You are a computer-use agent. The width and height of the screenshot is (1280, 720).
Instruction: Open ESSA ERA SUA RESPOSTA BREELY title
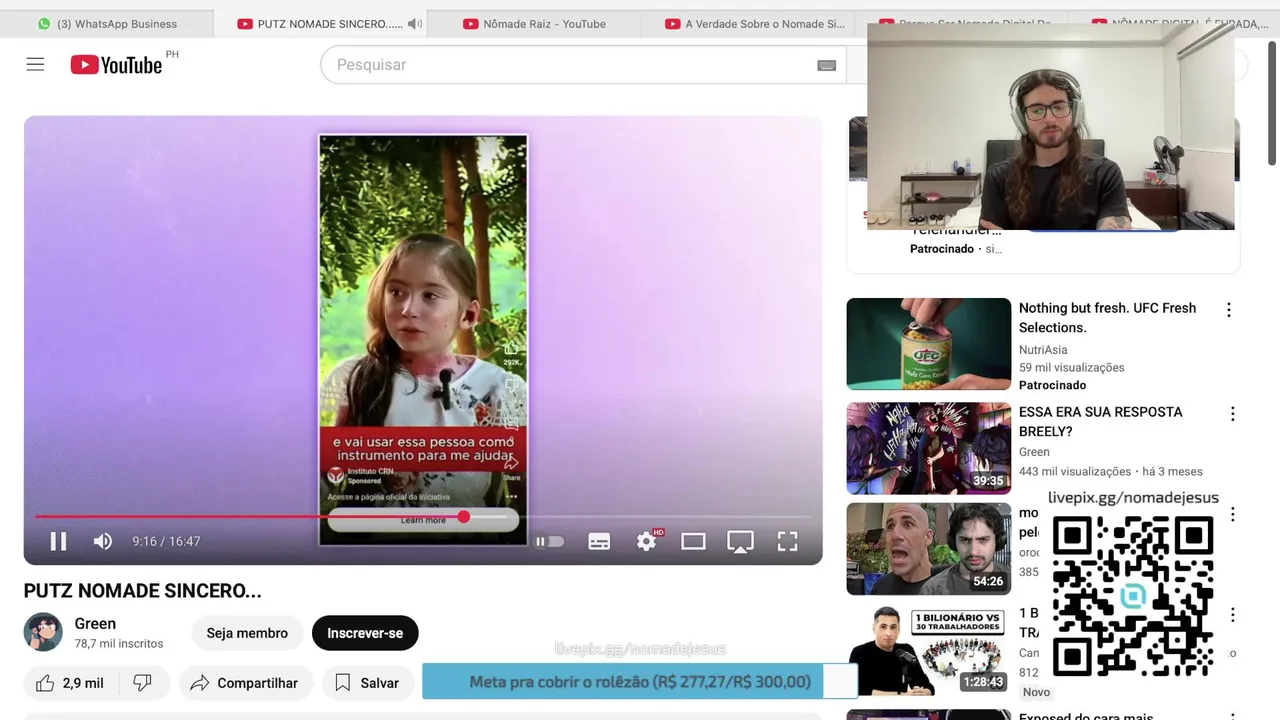(1100, 422)
